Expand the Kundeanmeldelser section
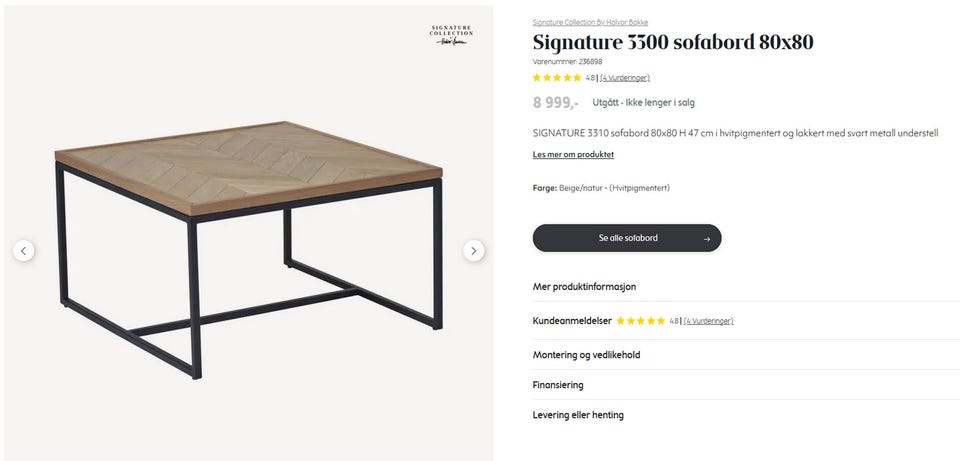960x461 pixels. (x=573, y=321)
